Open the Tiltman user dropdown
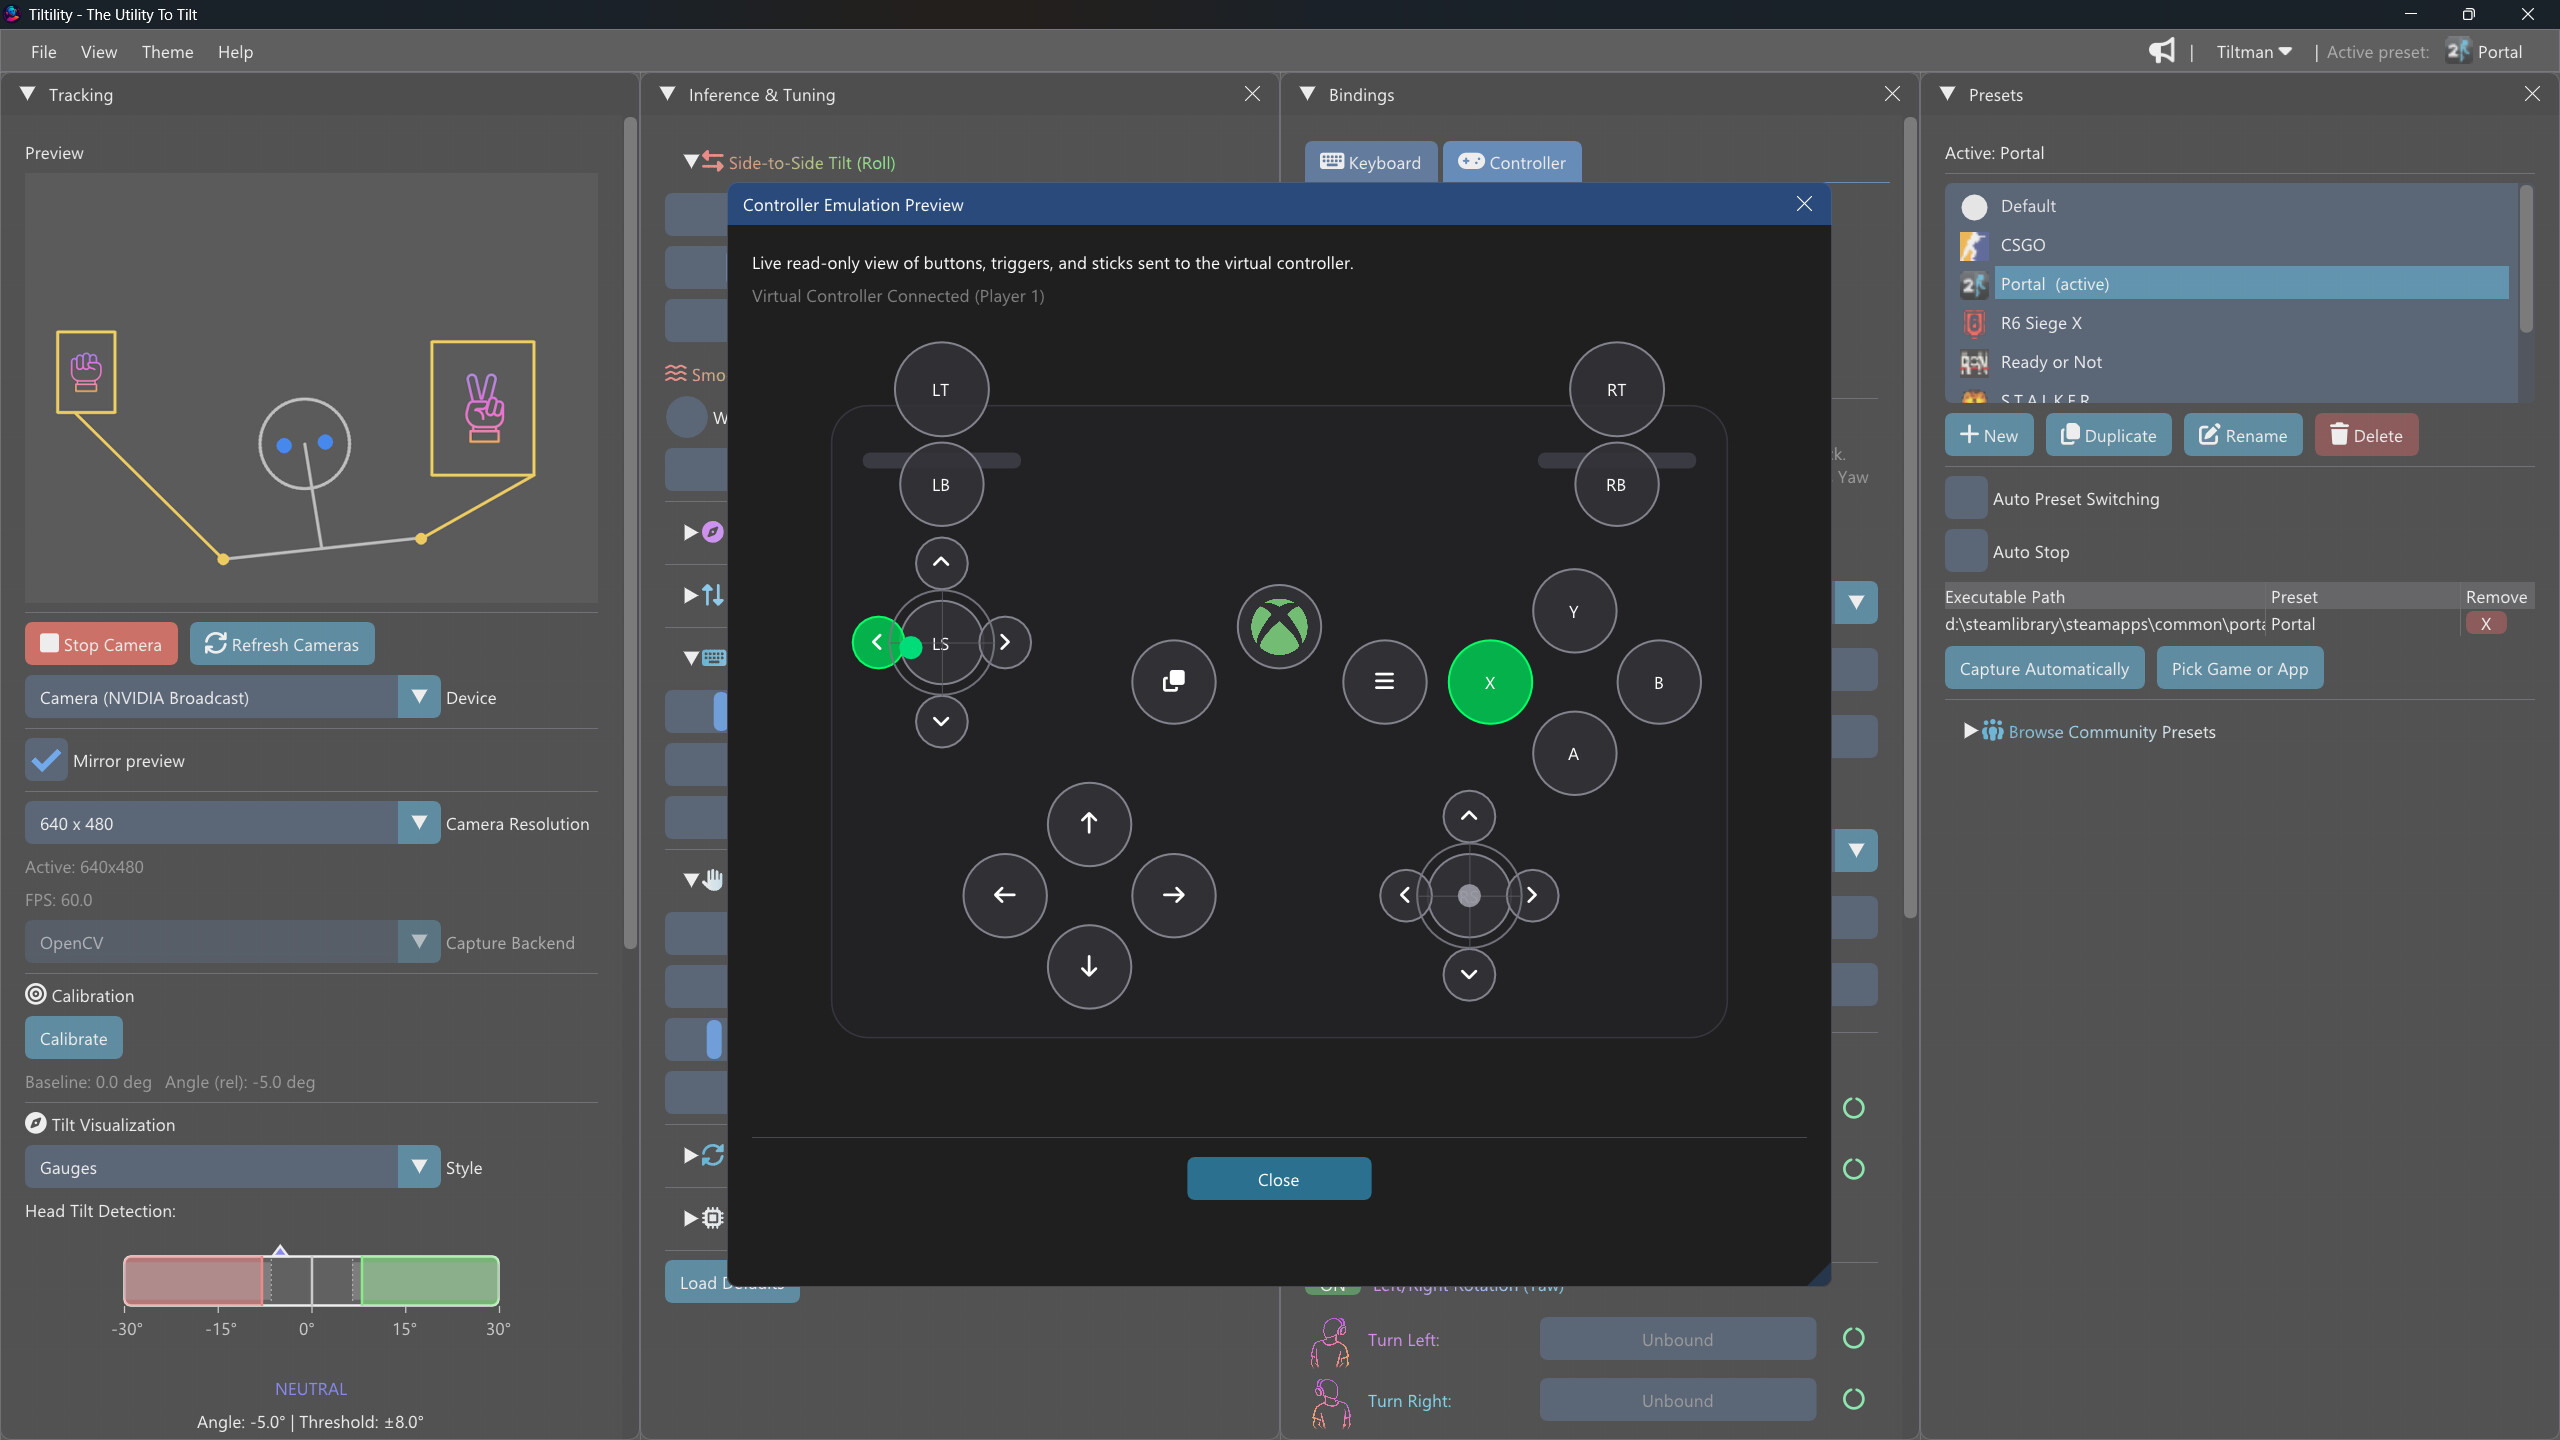 coord(2254,52)
